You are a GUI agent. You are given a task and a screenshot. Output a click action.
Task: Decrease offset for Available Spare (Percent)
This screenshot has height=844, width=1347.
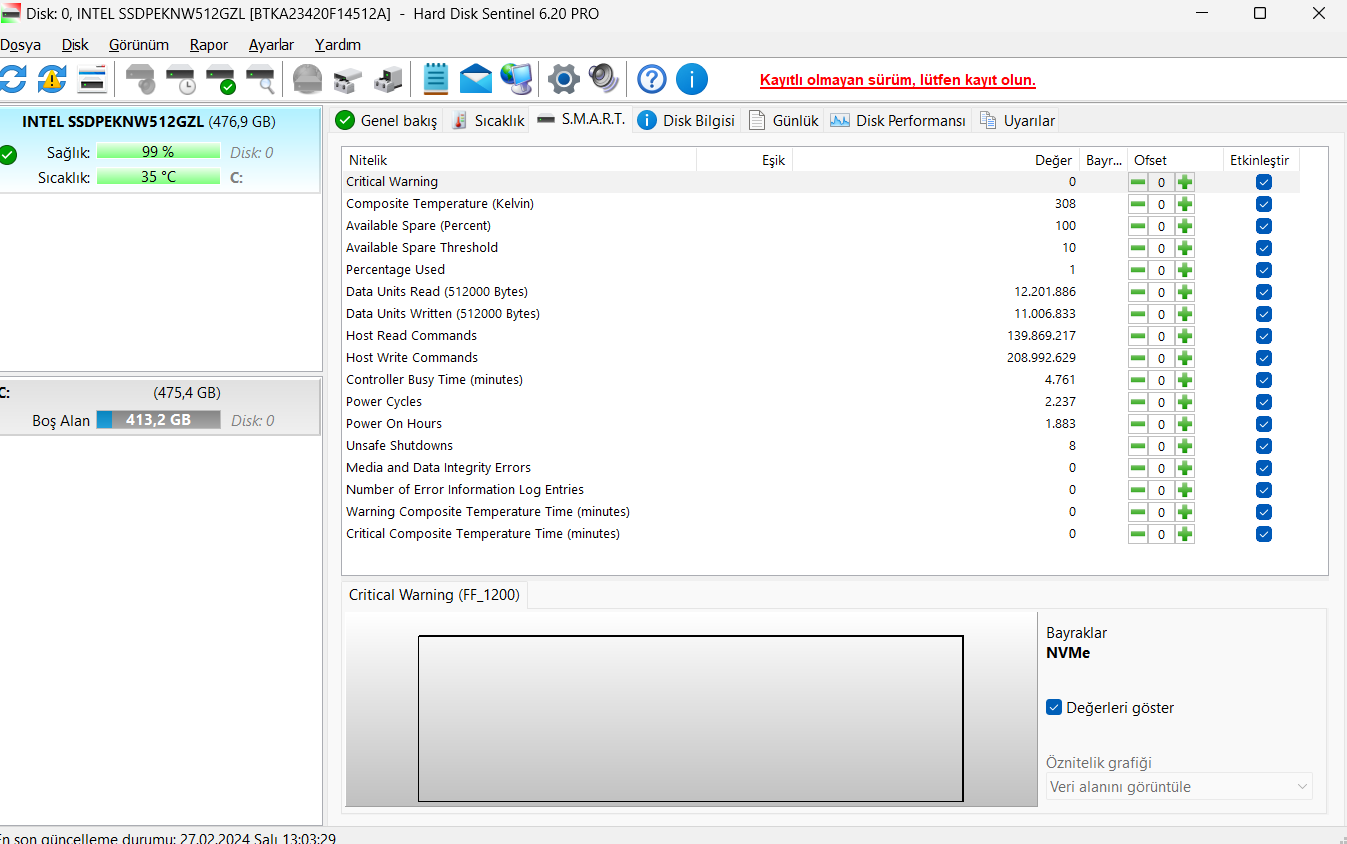[x=1138, y=226]
